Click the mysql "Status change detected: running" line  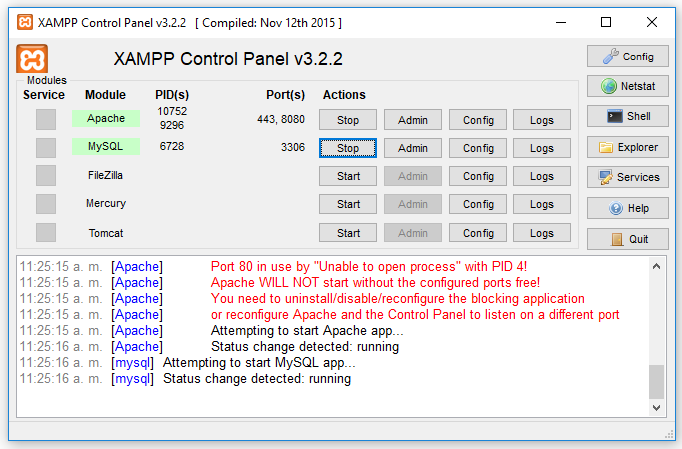click(257, 379)
